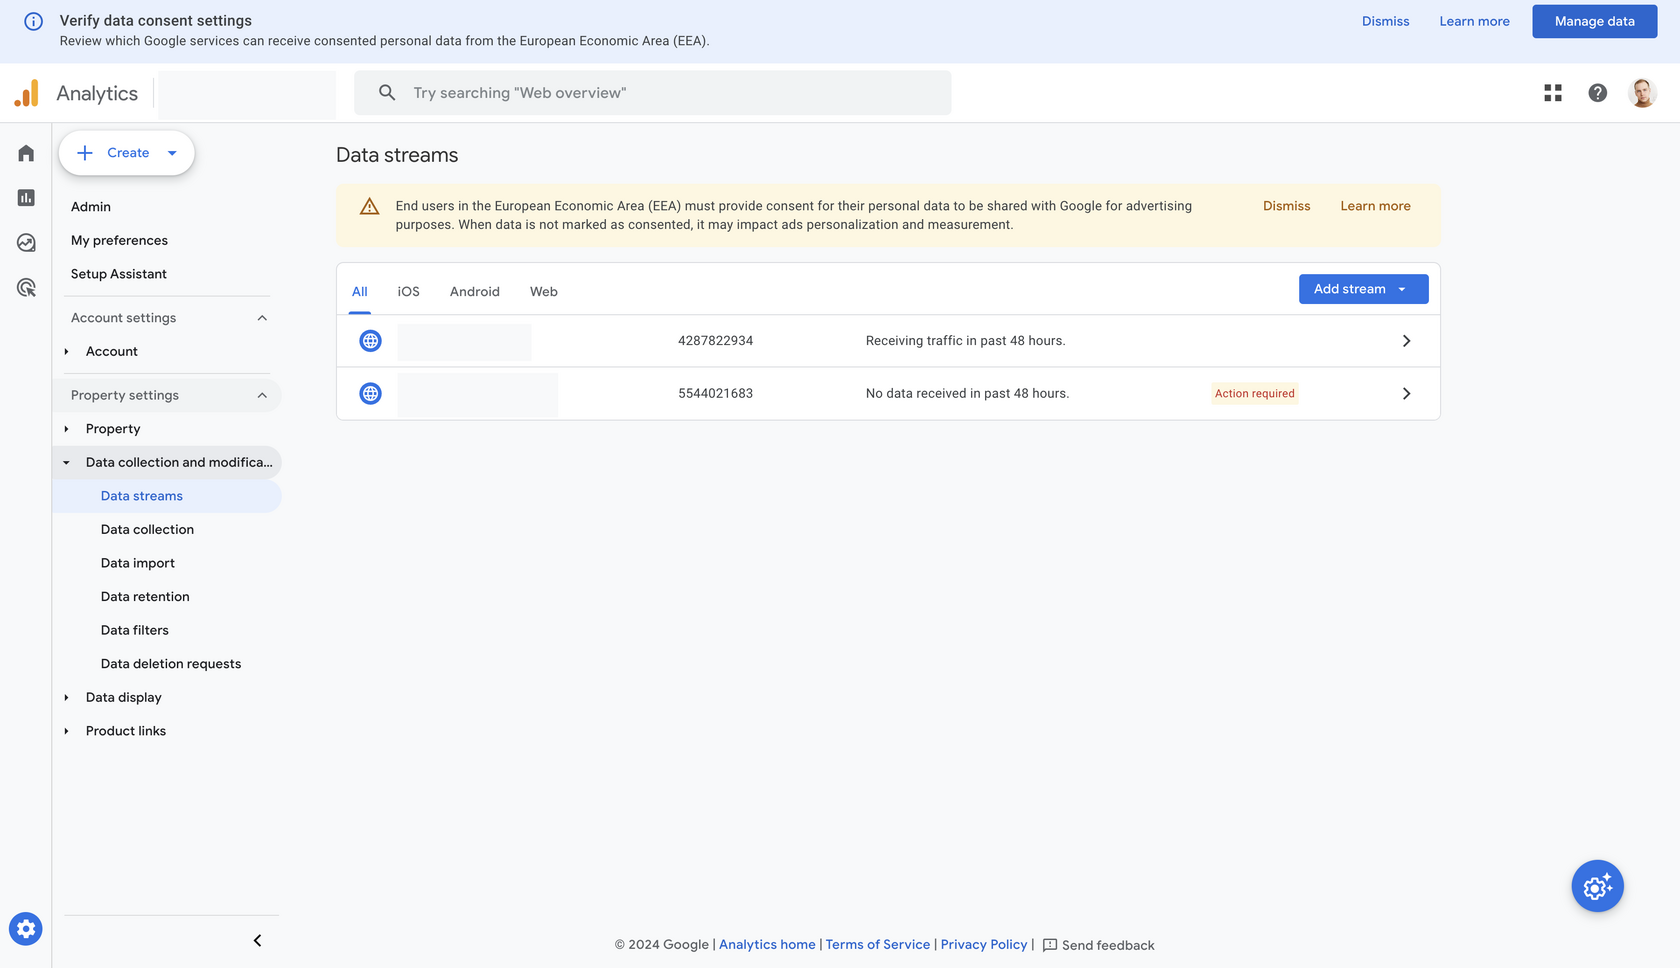Open the Explore compass icon
The image size is (1680, 968).
pyautogui.click(x=25, y=242)
